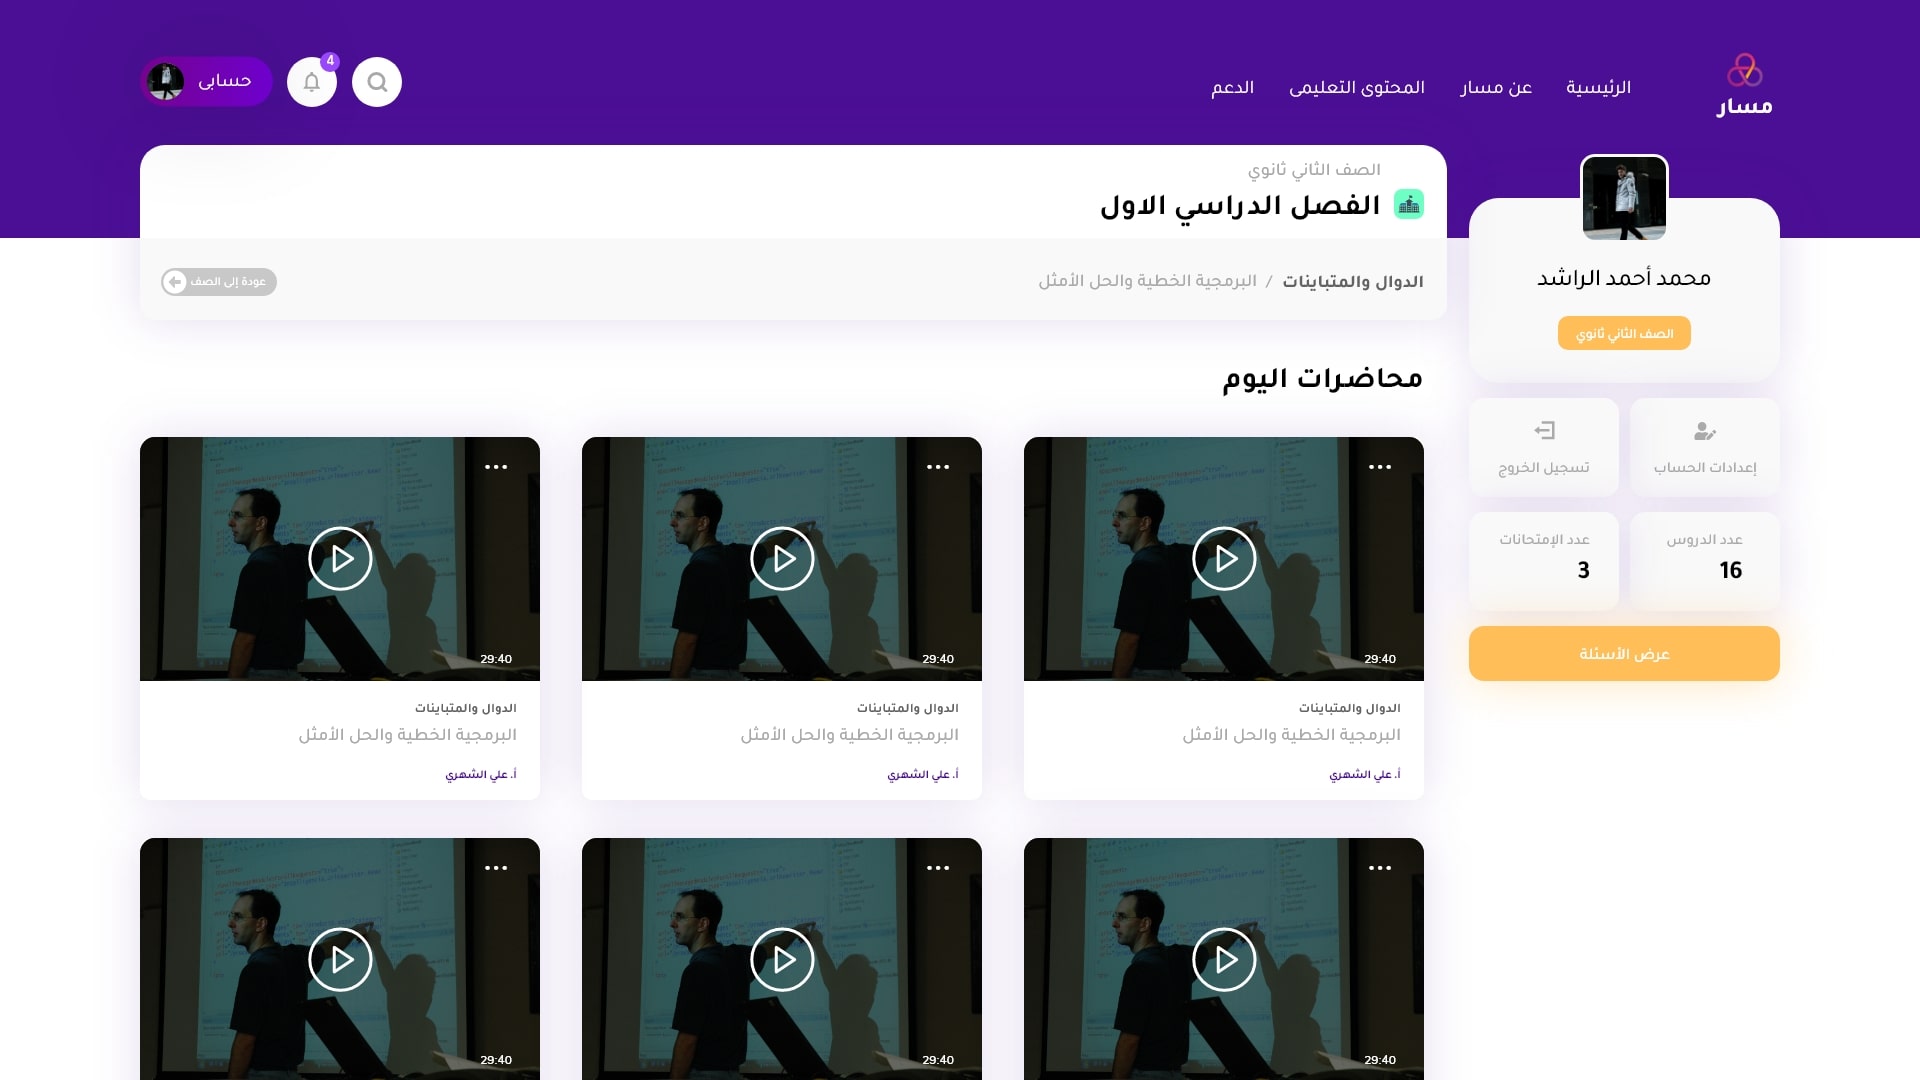The width and height of the screenshot is (1920, 1080).
Task: Expand options on bottom-left video card
Action: point(496,868)
